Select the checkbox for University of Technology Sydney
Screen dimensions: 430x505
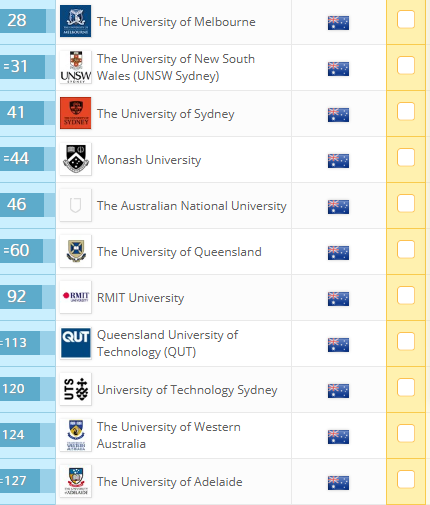point(406,387)
